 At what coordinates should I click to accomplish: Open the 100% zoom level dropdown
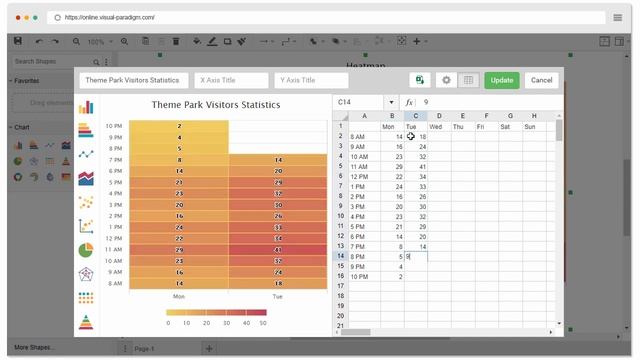[100, 42]
